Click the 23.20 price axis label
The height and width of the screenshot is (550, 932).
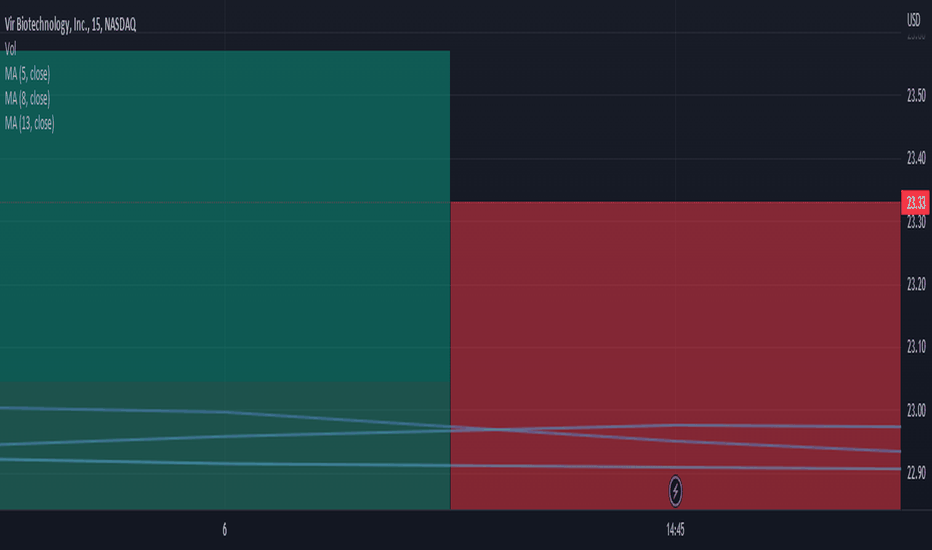(x=916, y=284)
